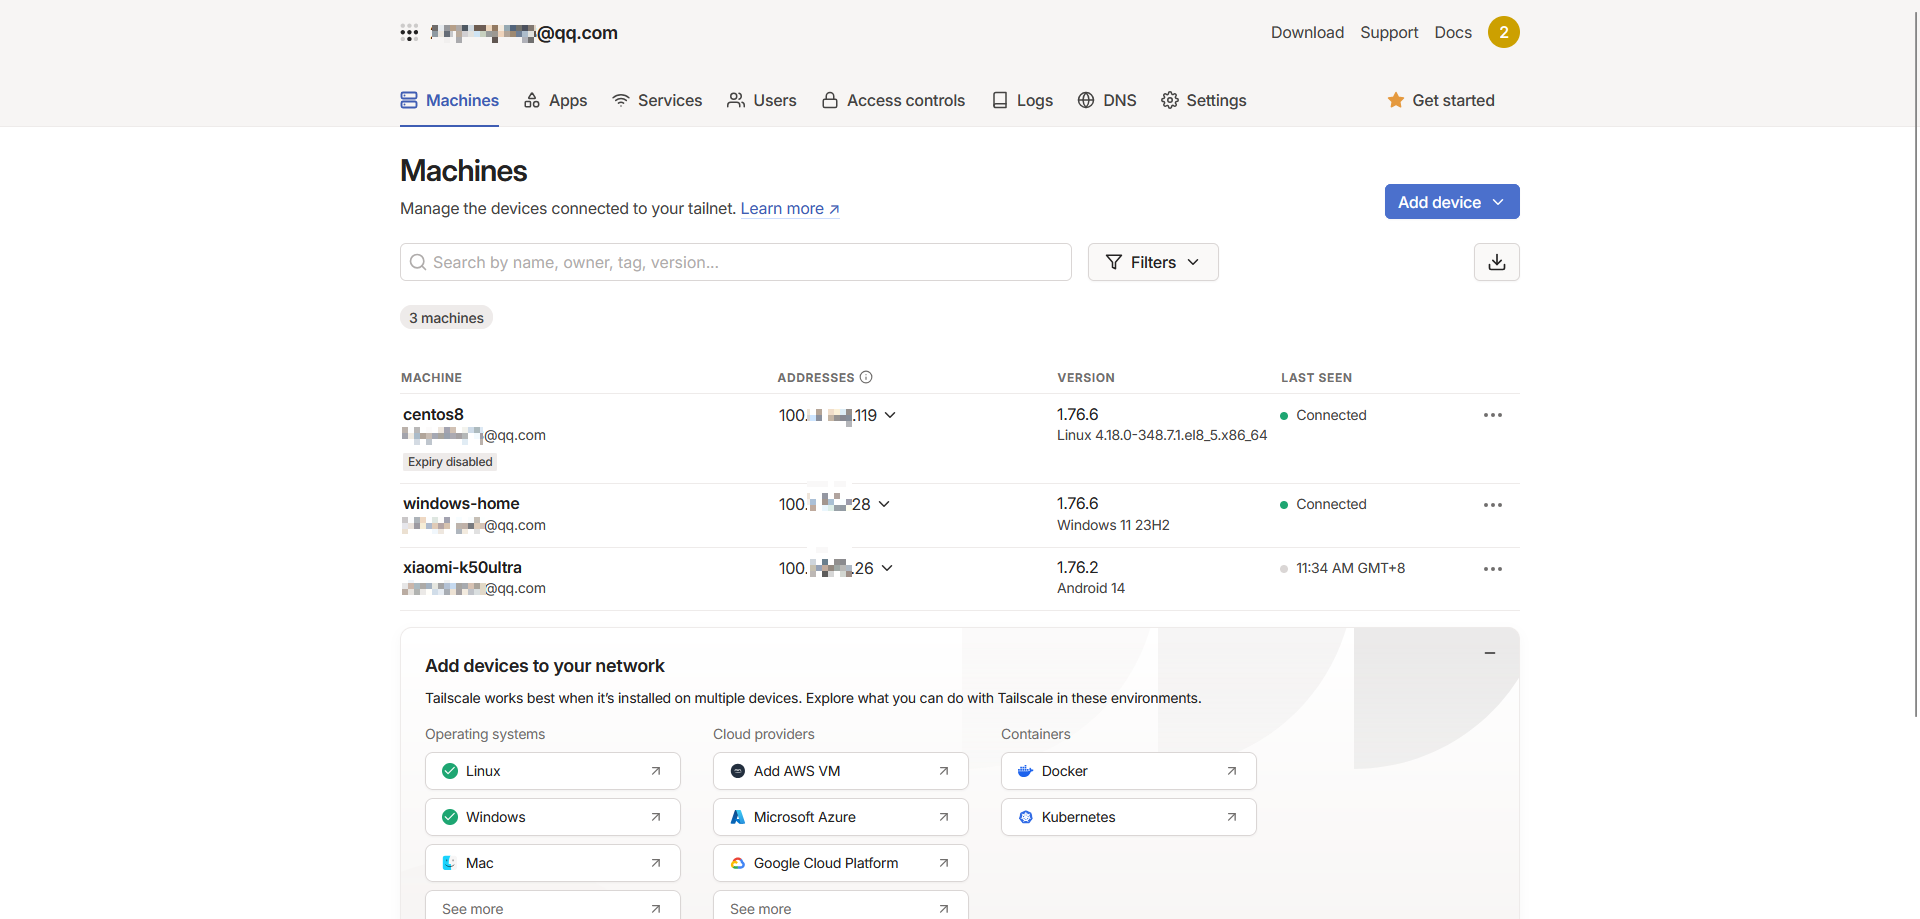Click the download CSV export icon button
Image resolution: width=1920 pixels, height=919 pixels.
point(1496,262)
